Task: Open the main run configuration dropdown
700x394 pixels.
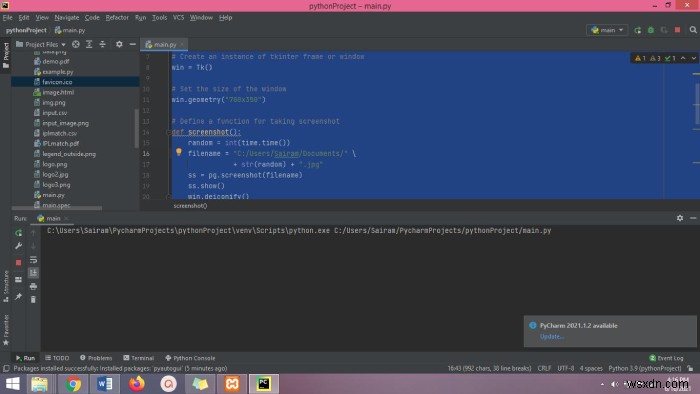Action: (607, 30)
